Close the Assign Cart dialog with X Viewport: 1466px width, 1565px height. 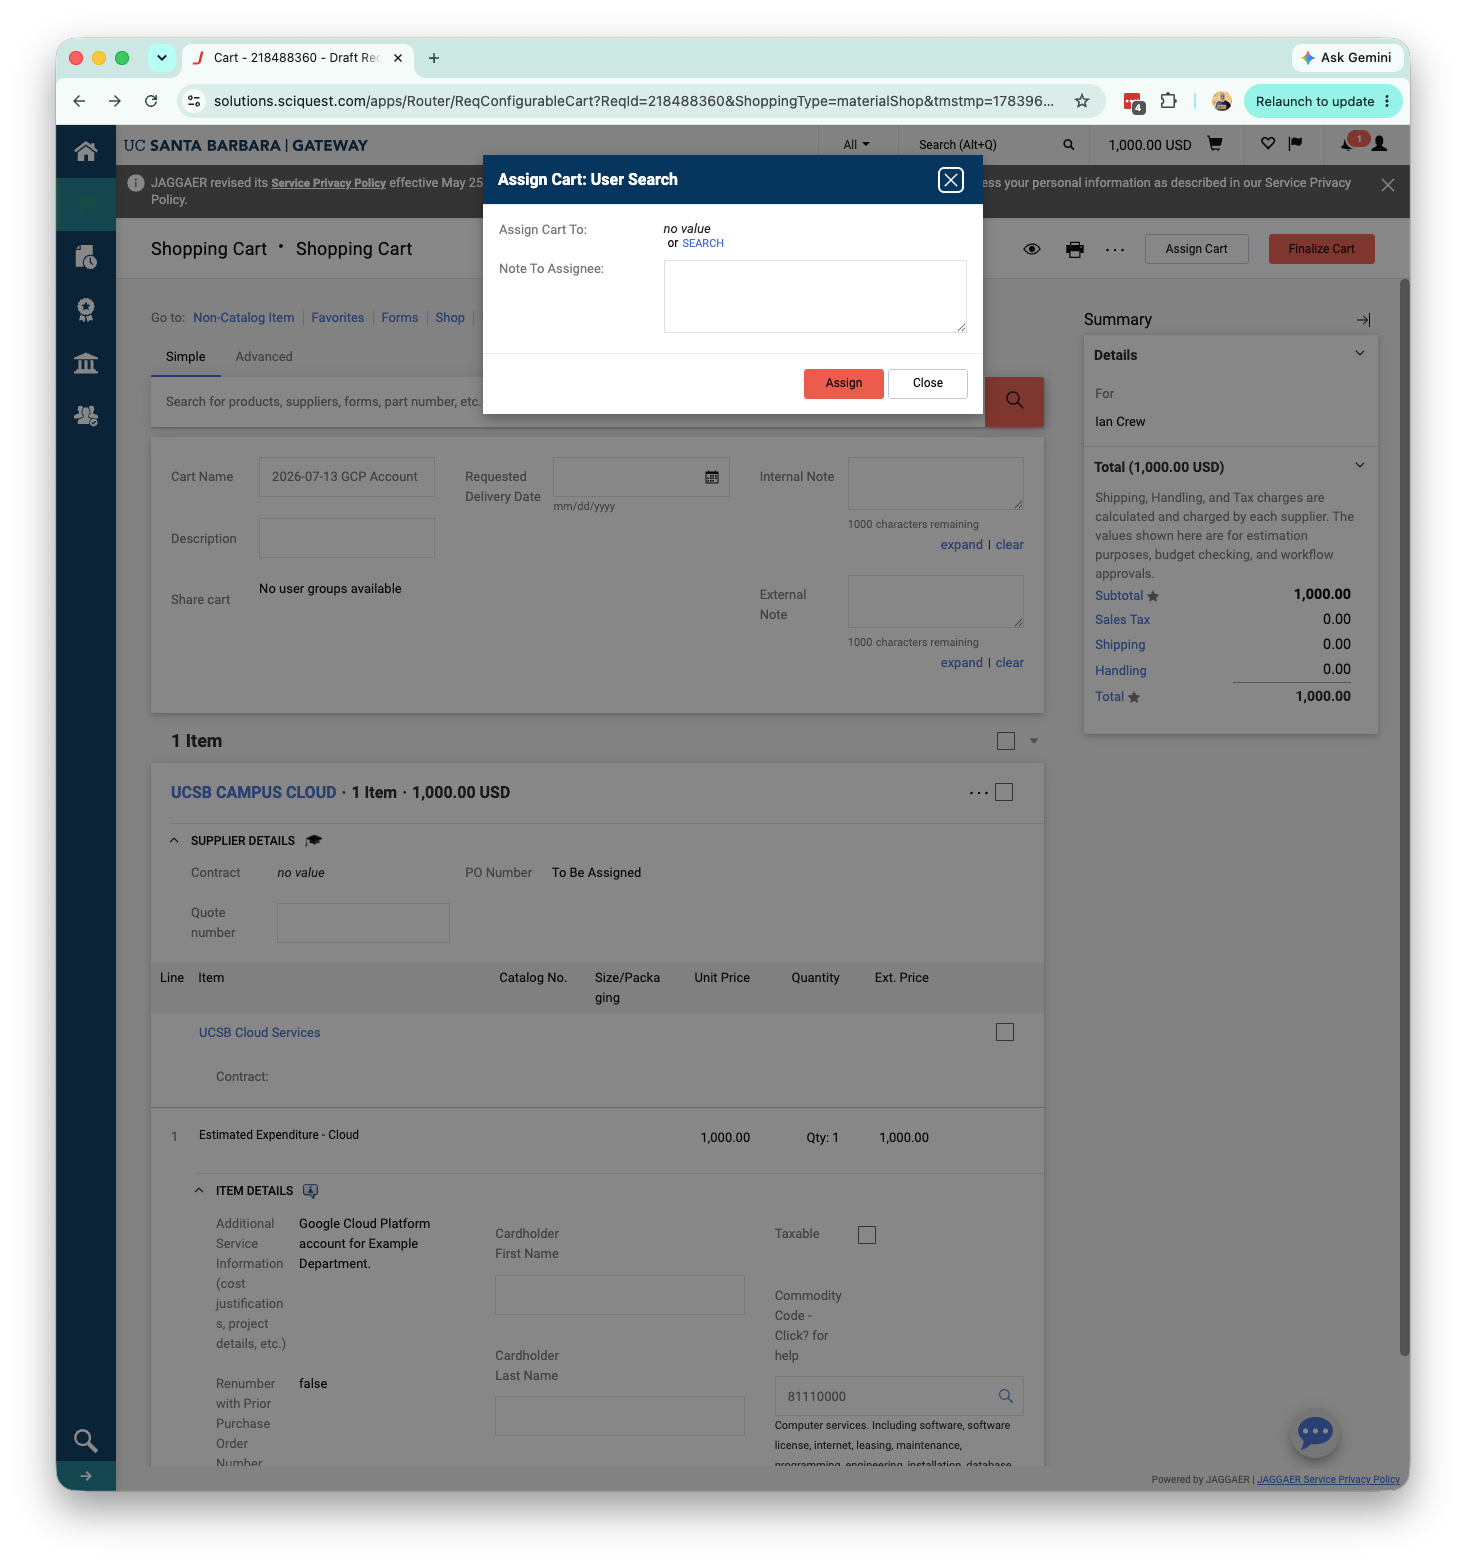pos(951,180)
